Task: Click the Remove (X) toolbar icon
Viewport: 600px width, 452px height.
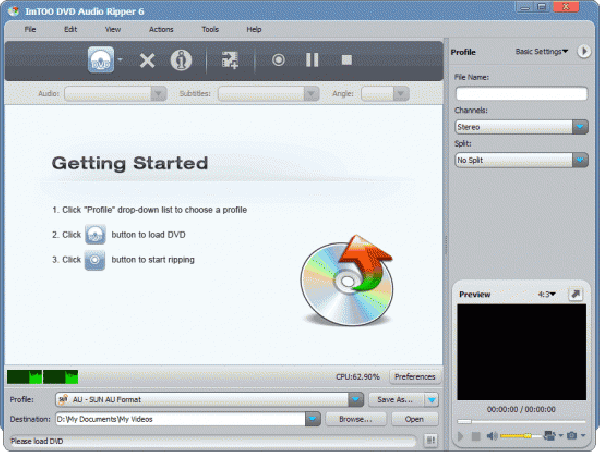Action: [x=147, y=61]
